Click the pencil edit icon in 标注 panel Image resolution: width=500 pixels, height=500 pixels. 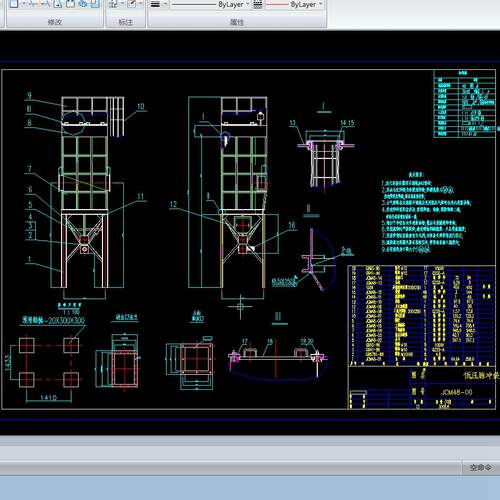(132, 4)
